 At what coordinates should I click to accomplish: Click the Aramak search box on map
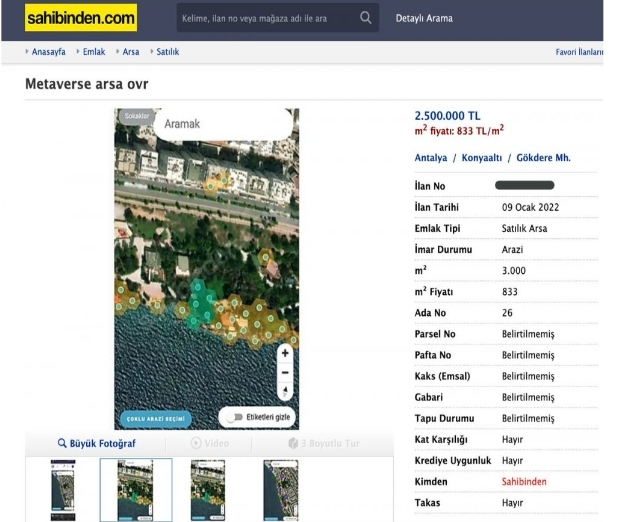point(220,124)
